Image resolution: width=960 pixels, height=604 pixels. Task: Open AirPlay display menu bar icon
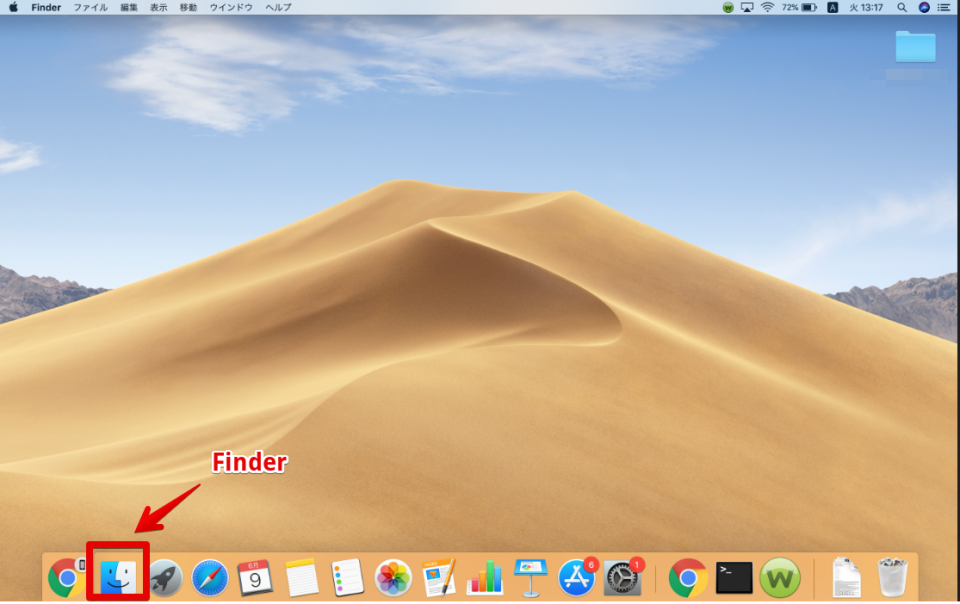coord(747,7)
